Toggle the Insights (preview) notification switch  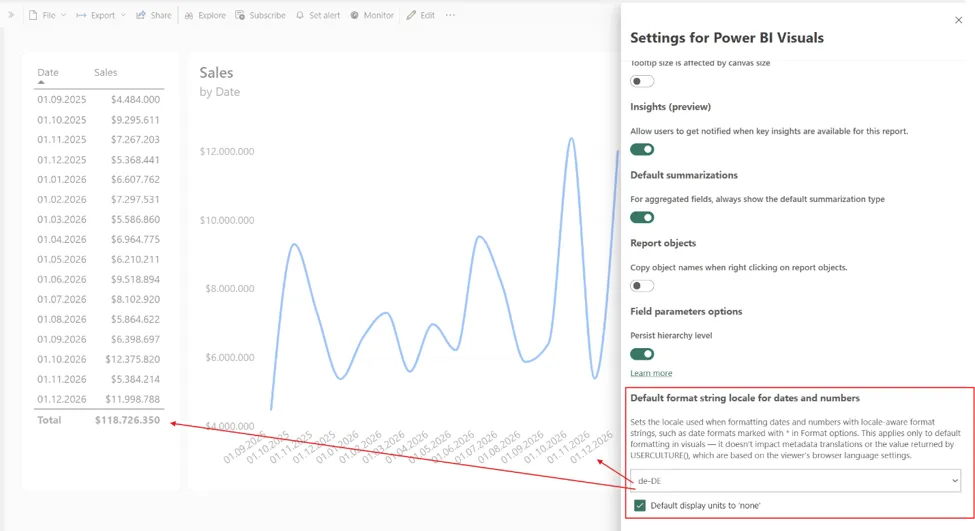[x=642, y=149]
